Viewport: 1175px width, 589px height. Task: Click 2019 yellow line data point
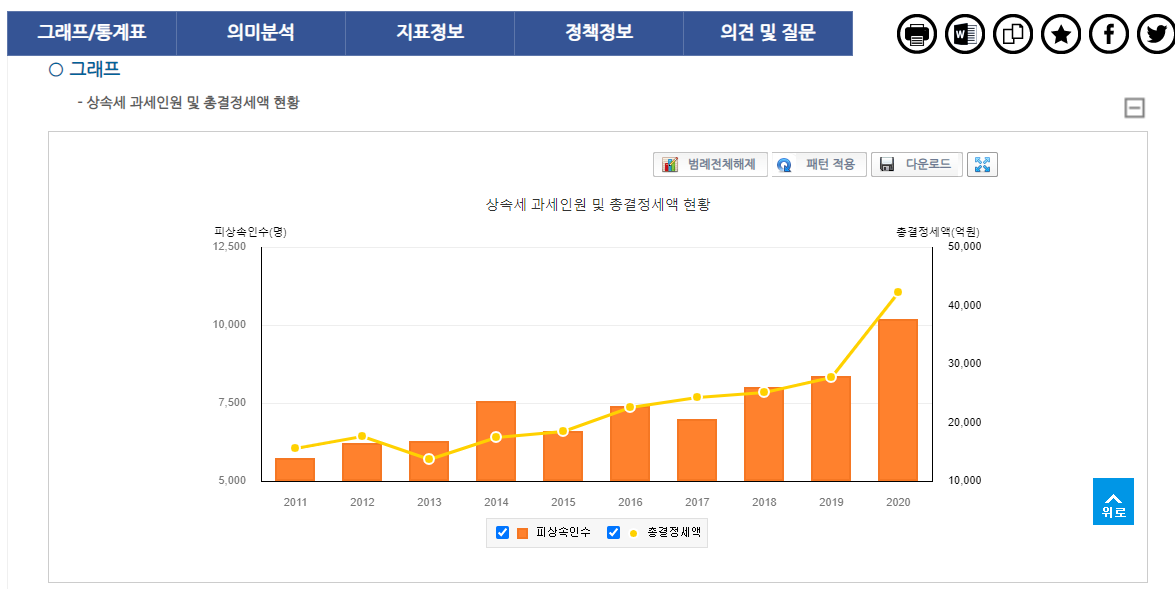831,377
